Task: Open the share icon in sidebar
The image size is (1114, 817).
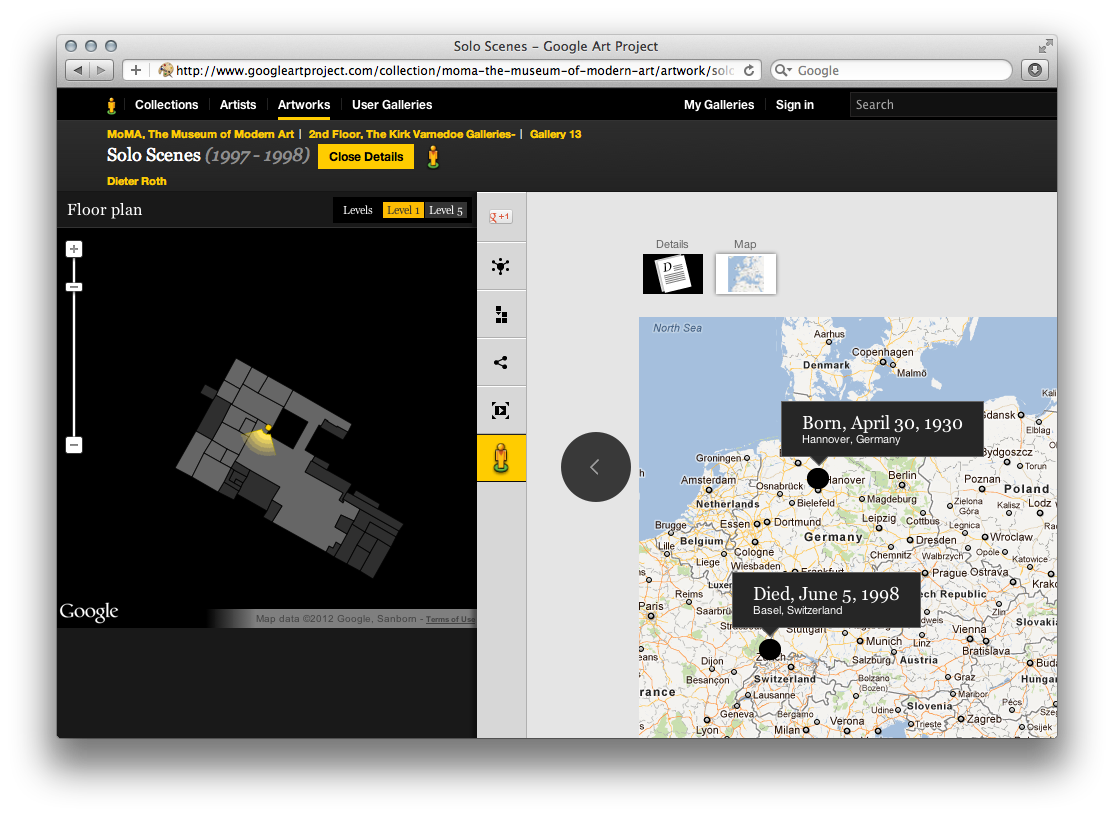Action: 501,362
